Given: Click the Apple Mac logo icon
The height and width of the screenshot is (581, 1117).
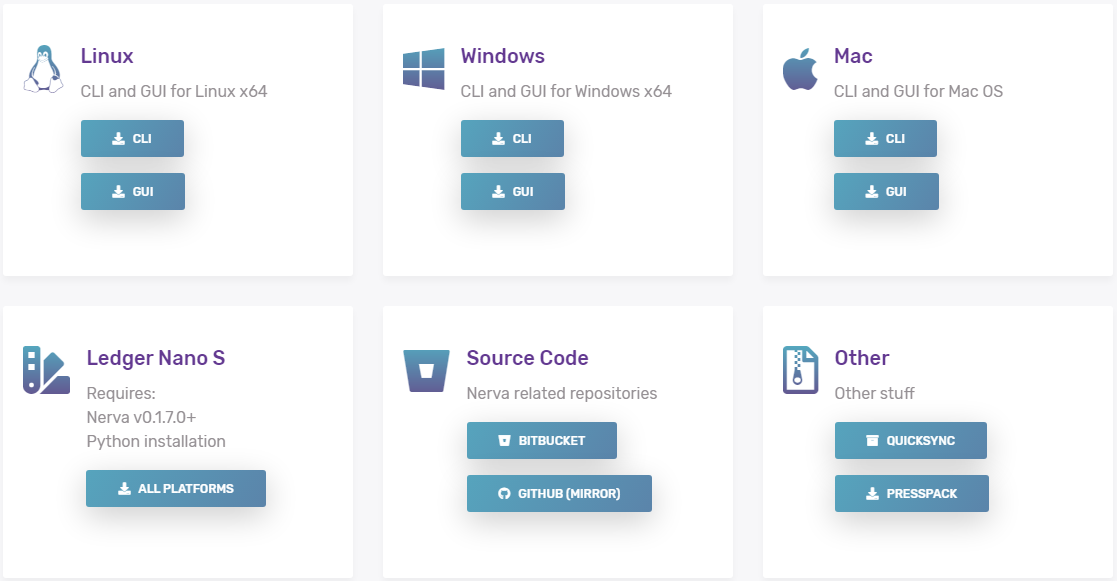Looking at the screenshot, I should coord(800,70).
